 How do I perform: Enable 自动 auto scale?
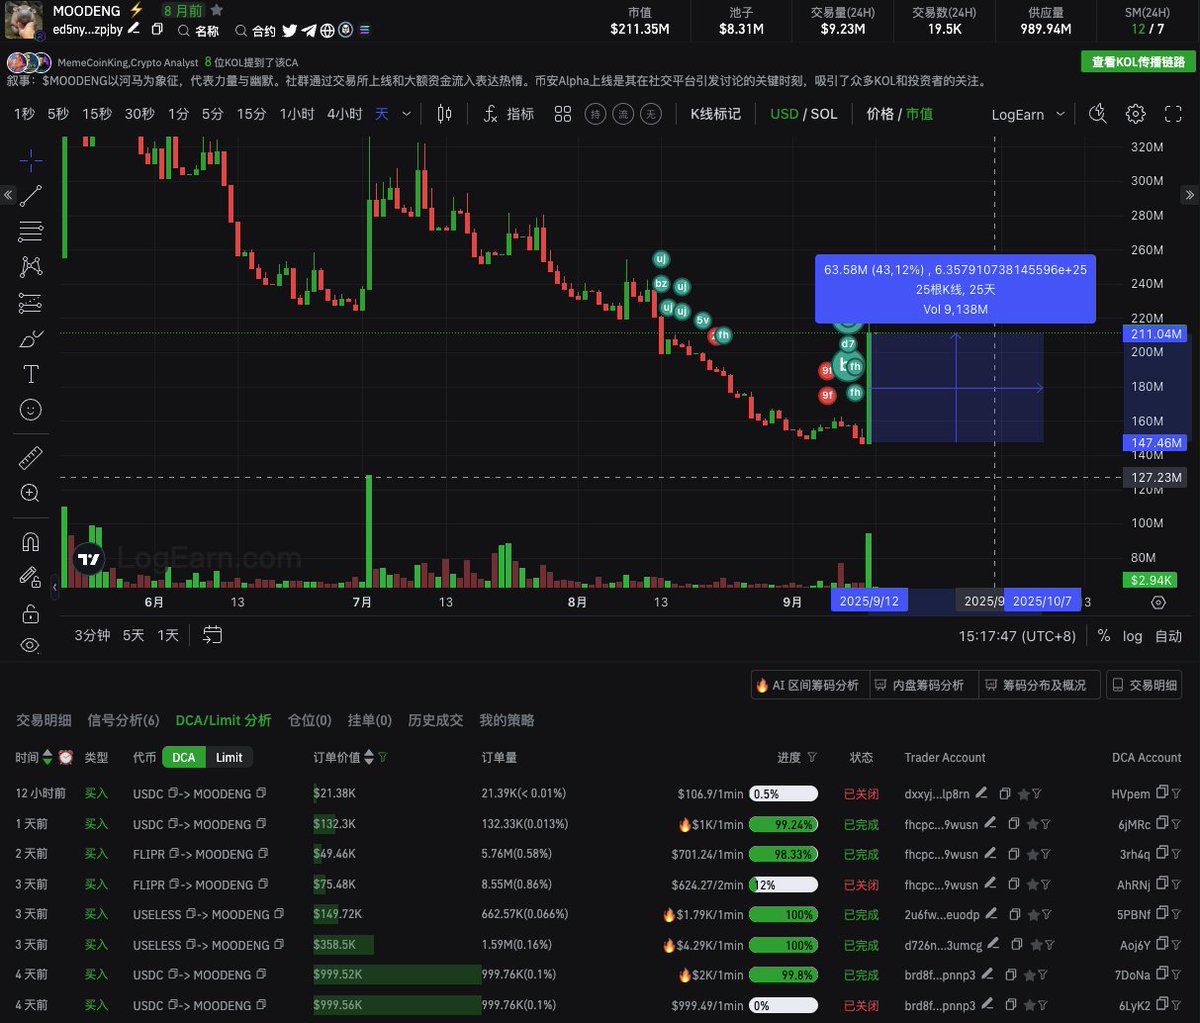pyautogui.click(x=1168, y=635)
